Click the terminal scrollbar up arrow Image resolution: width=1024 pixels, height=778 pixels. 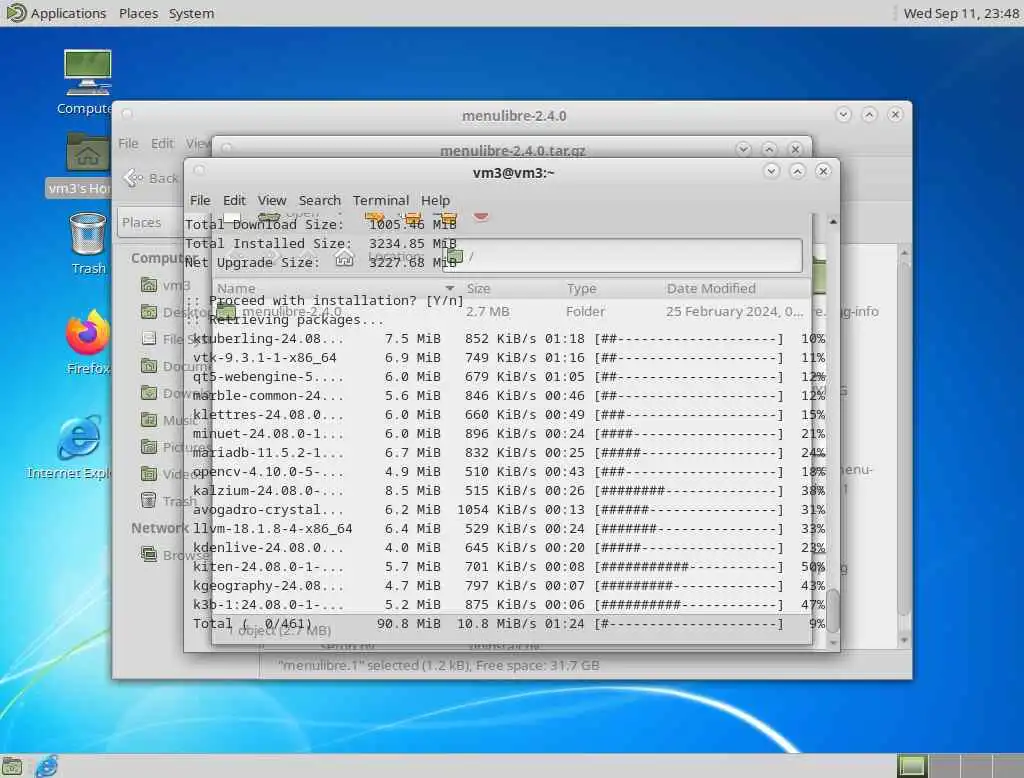pos(833,222)
